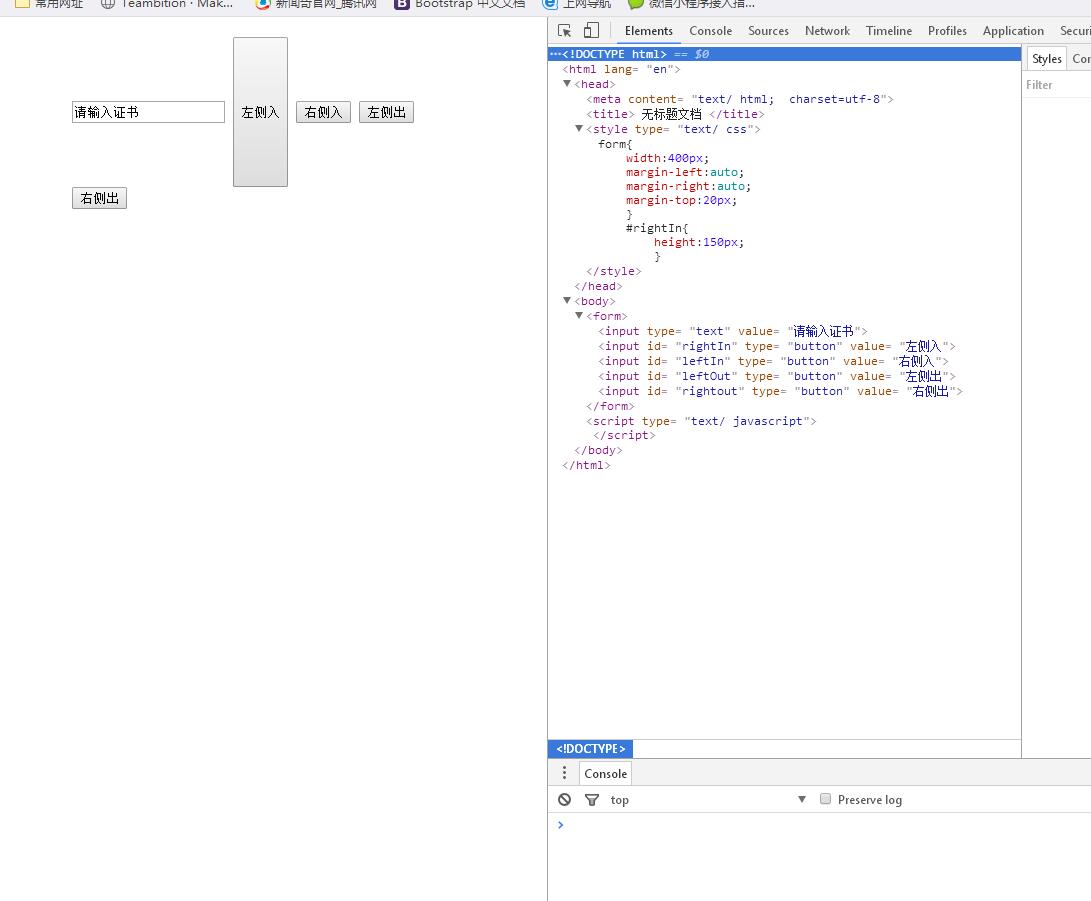Open the top execution context dropdown

pyautogui.click(x=708, y=799)
